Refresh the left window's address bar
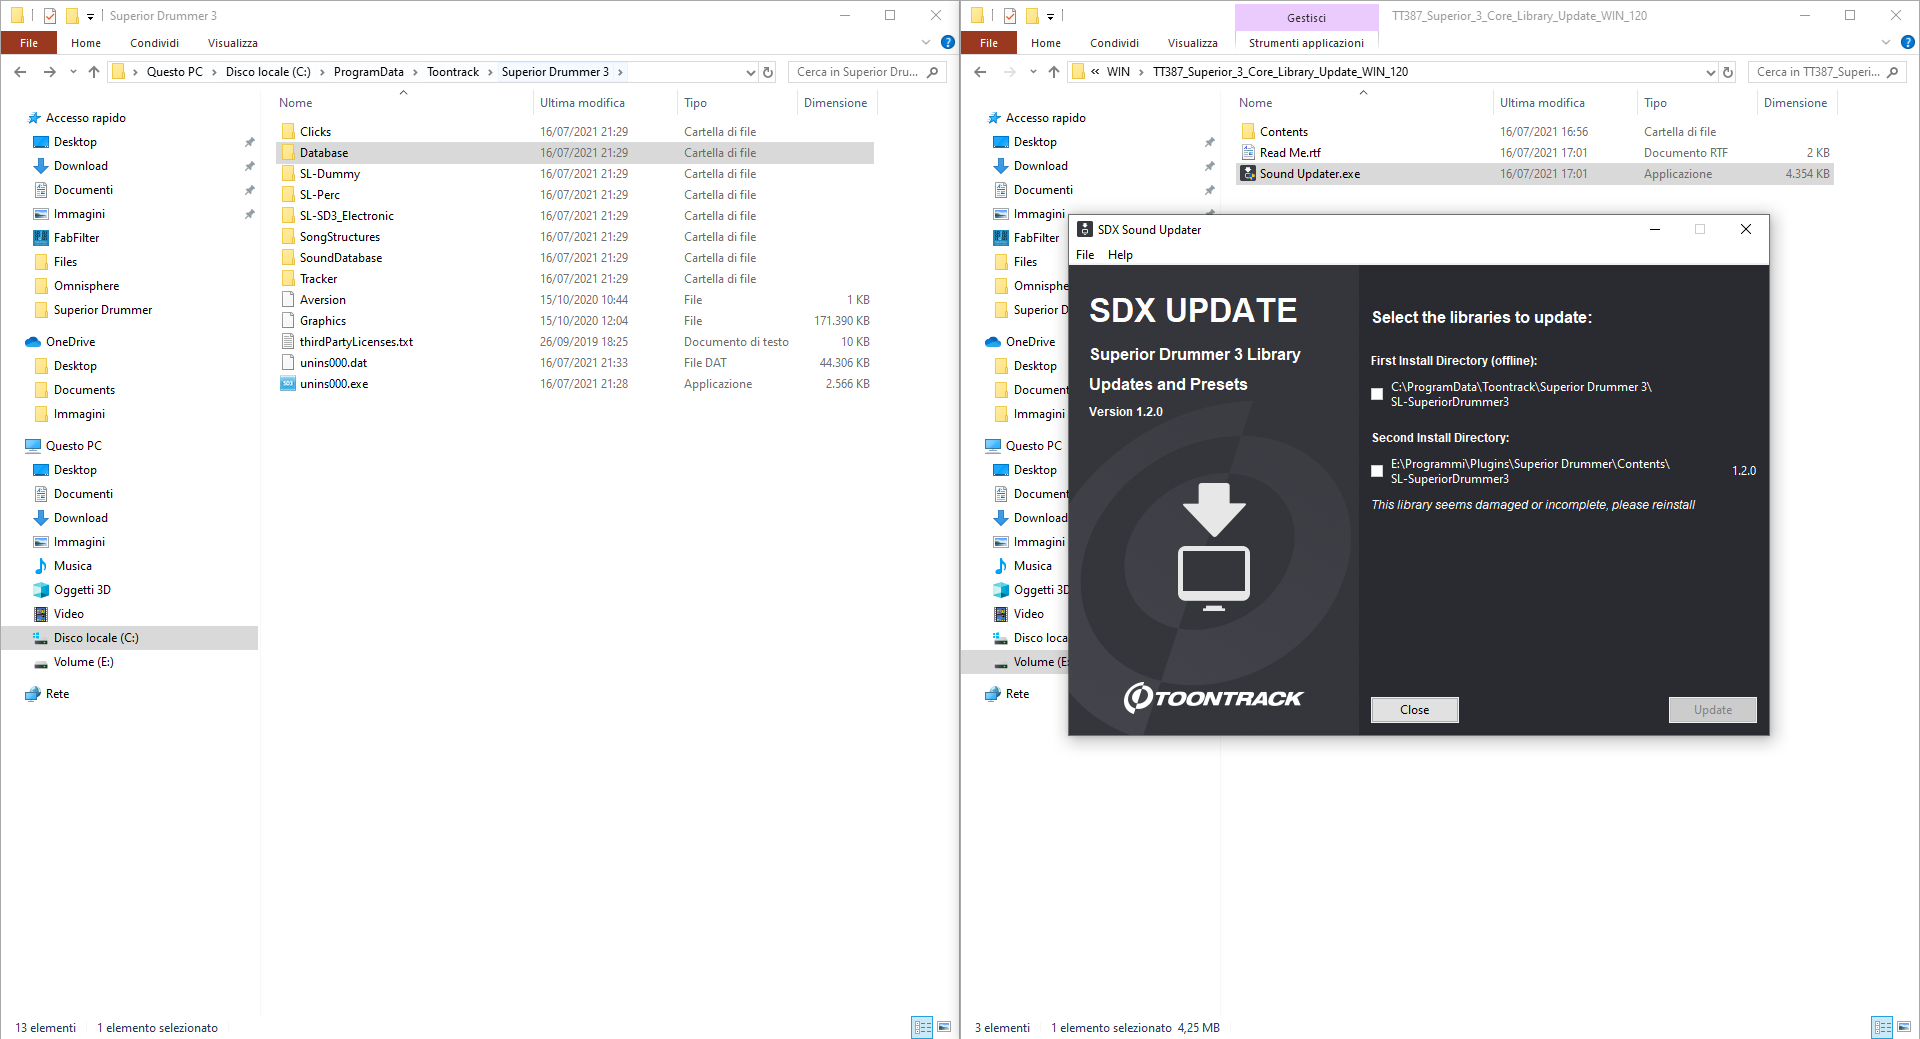This screenshot has height=1039, width=1920. pyautogui.click(x=768, y=72)
